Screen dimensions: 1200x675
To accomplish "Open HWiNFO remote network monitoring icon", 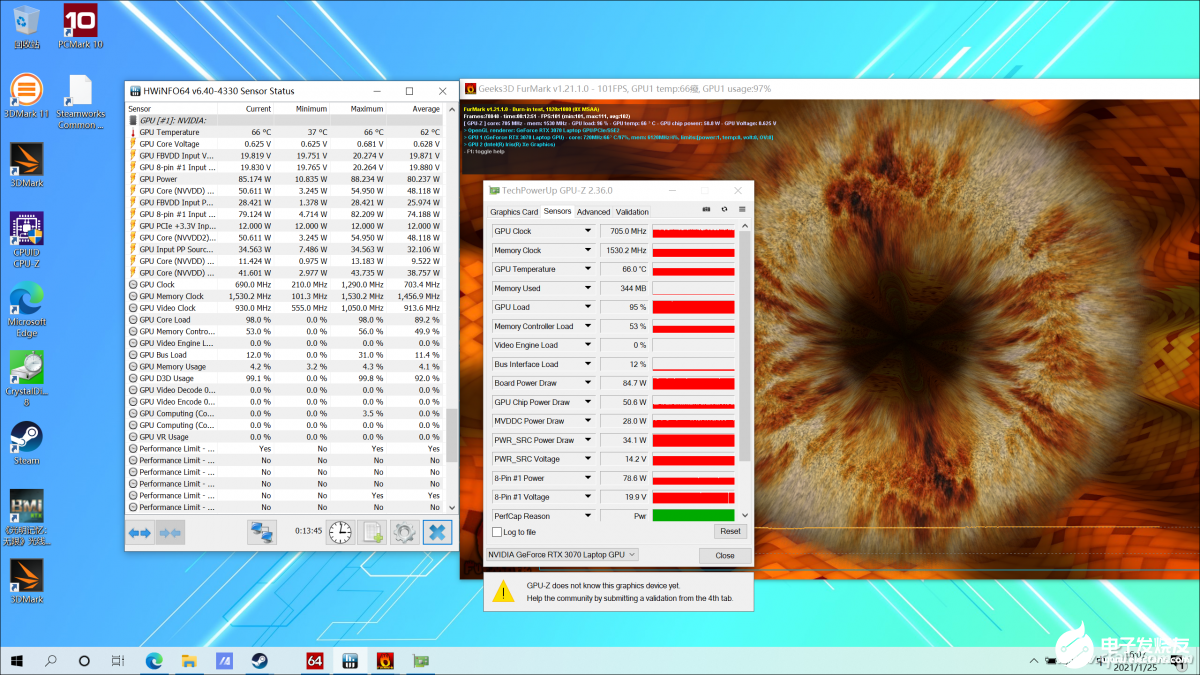I will (261, 533).
